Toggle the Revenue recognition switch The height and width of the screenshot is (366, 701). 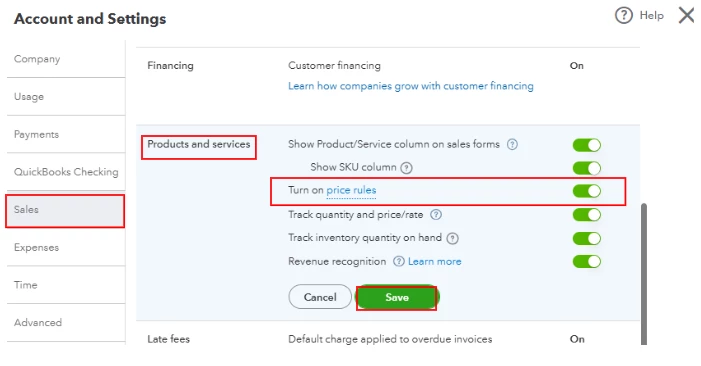pyautogui.click(x=587, y=261)
